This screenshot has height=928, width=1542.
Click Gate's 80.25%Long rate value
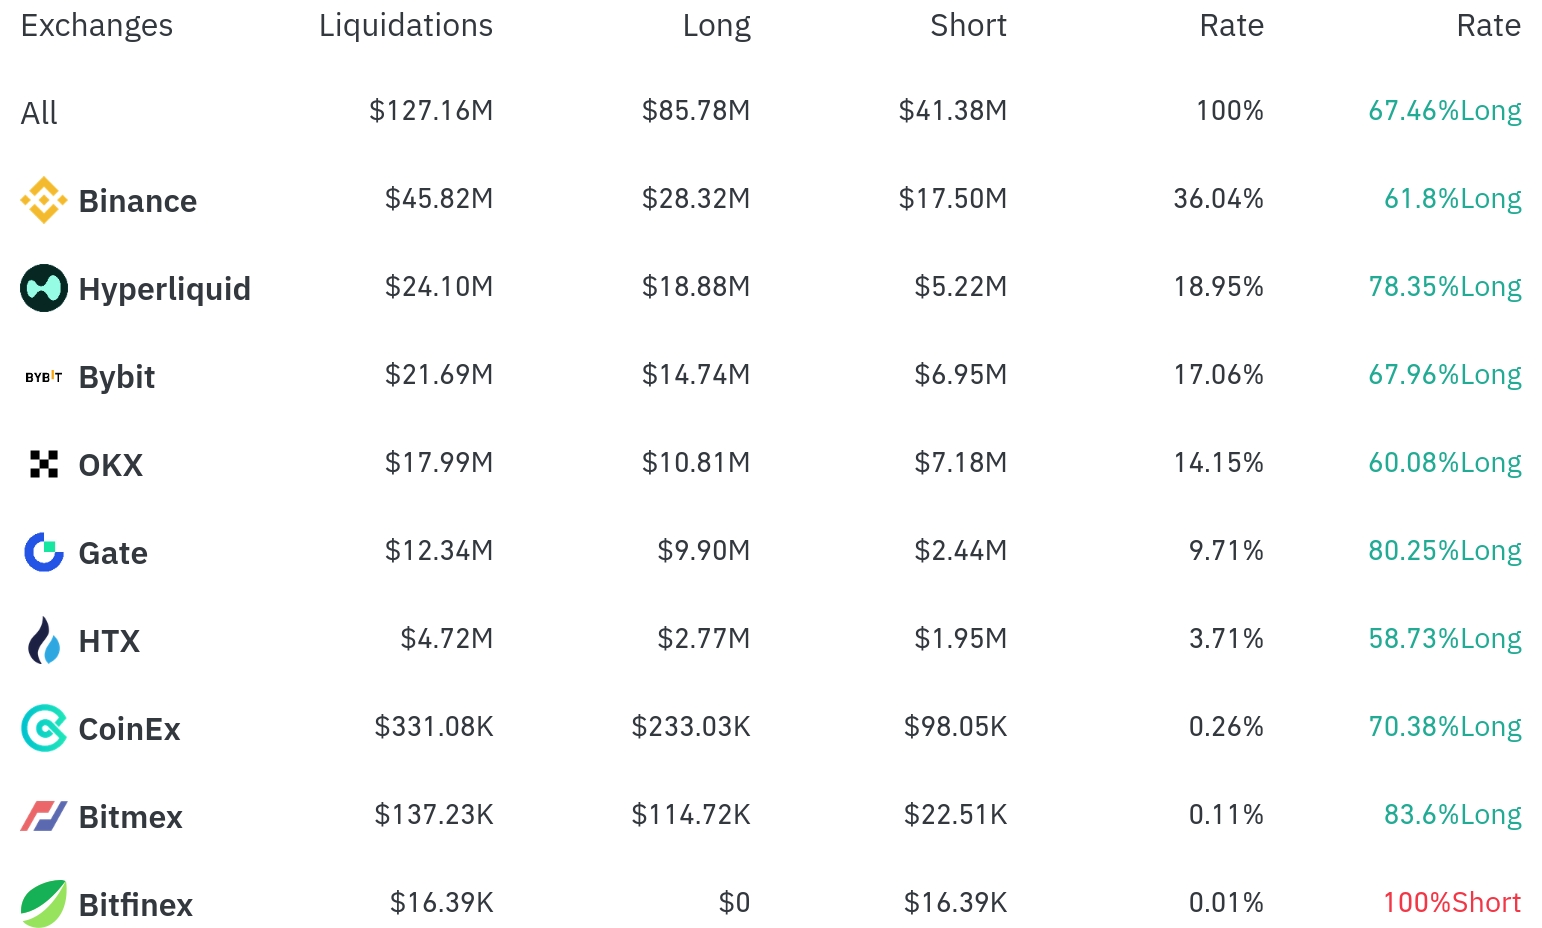coord(1445,551)
